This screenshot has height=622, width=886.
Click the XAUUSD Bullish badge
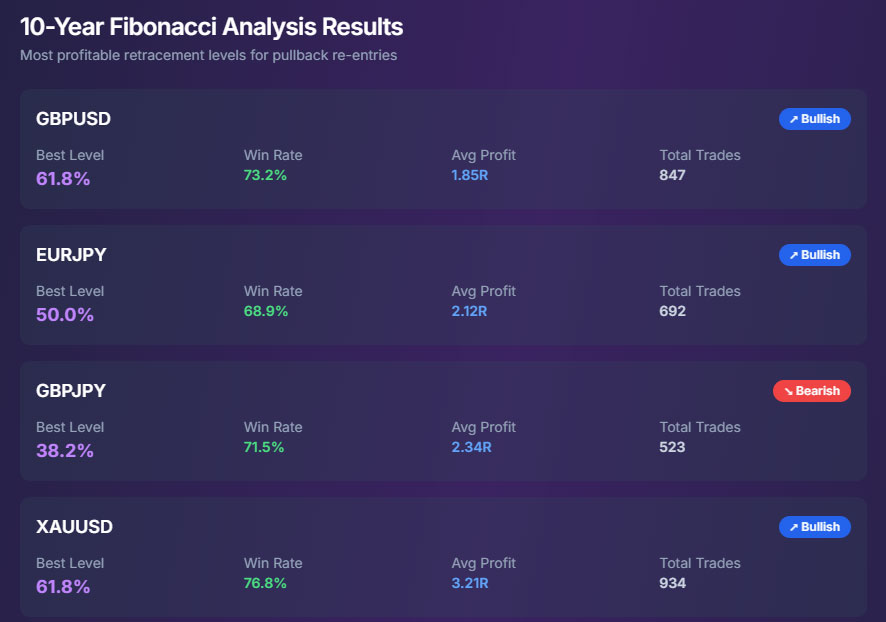pos(814,527)
